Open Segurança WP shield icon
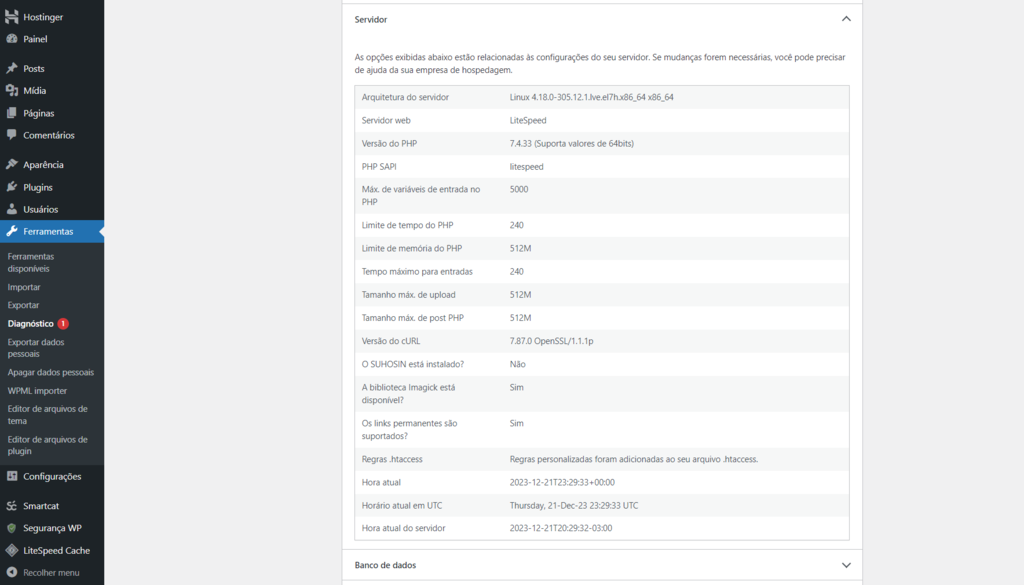The width and height of the screenshot is (1024, 585). [x=12, y=527]
